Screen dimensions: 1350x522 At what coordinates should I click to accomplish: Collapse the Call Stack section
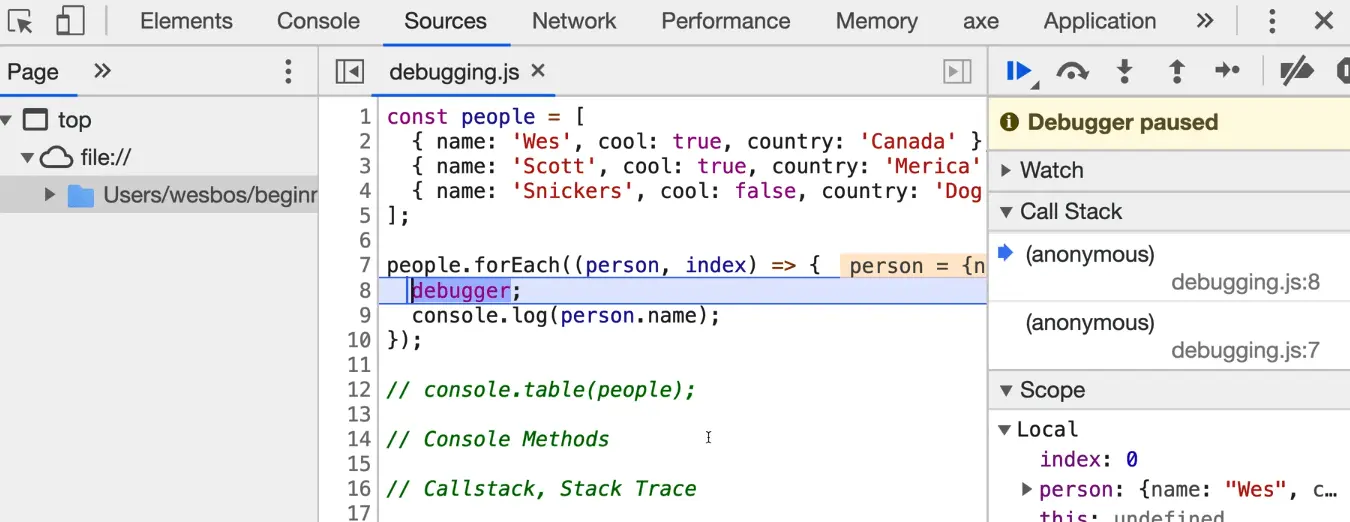pos(1006,212)
